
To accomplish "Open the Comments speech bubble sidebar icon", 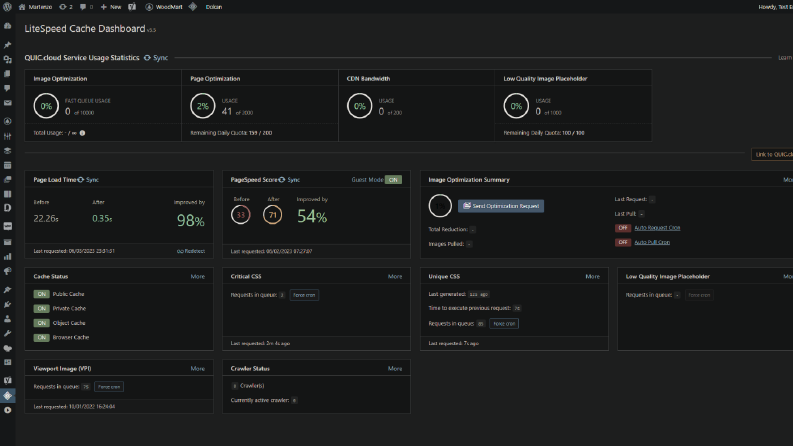I will point(8,88).
